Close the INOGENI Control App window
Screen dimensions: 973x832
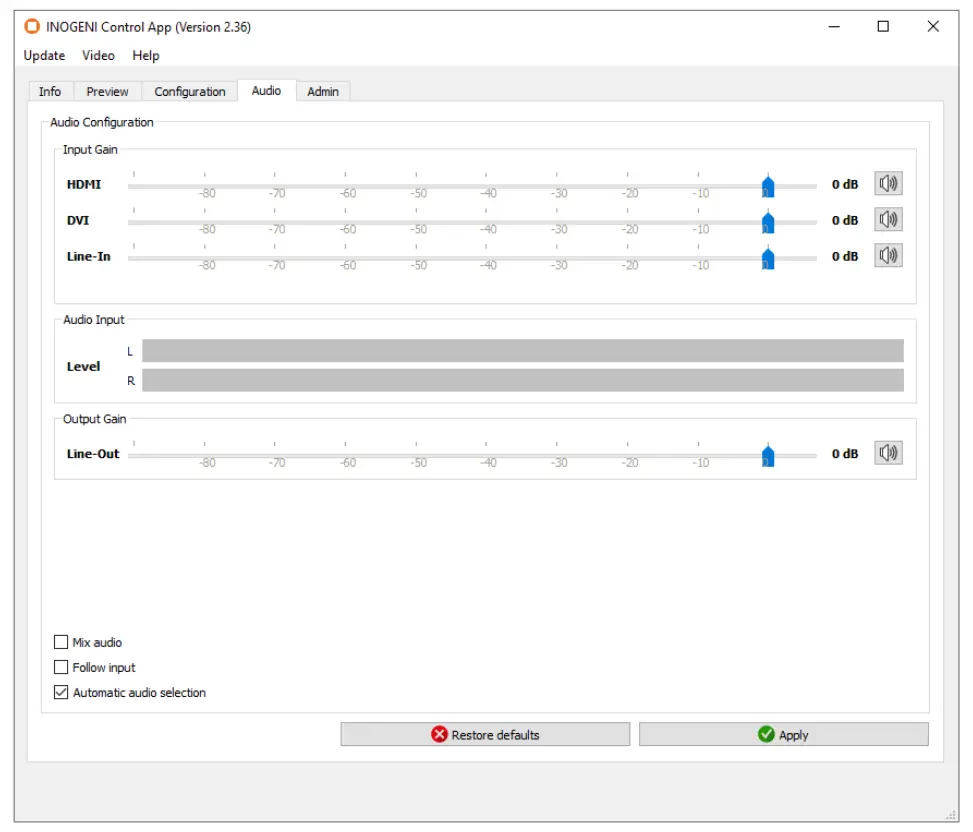click(933, 27)
